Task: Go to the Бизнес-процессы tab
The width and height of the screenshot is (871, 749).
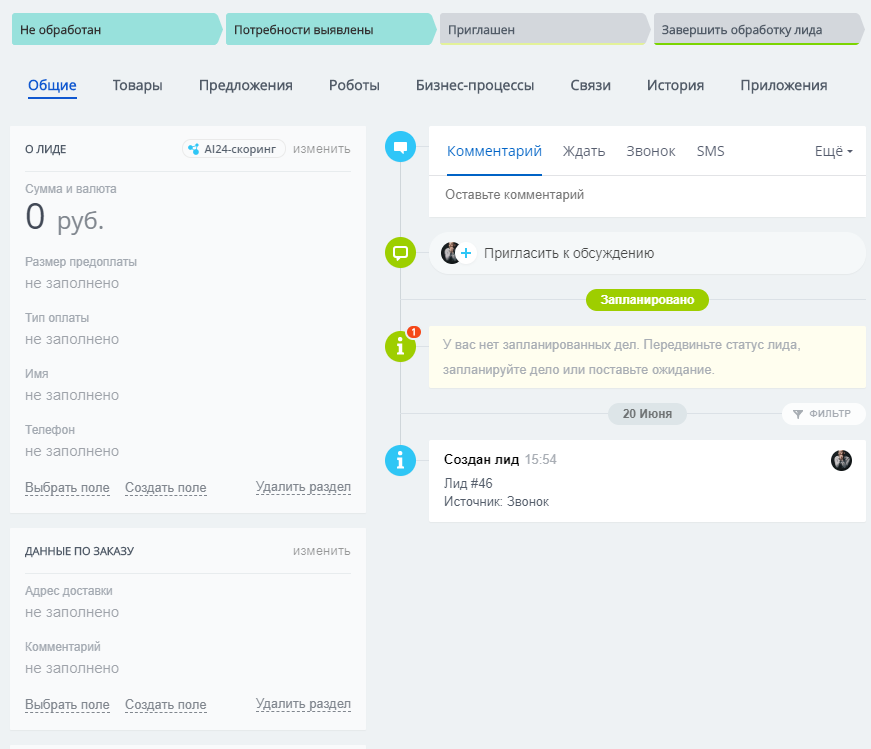Action: (475, 86)
